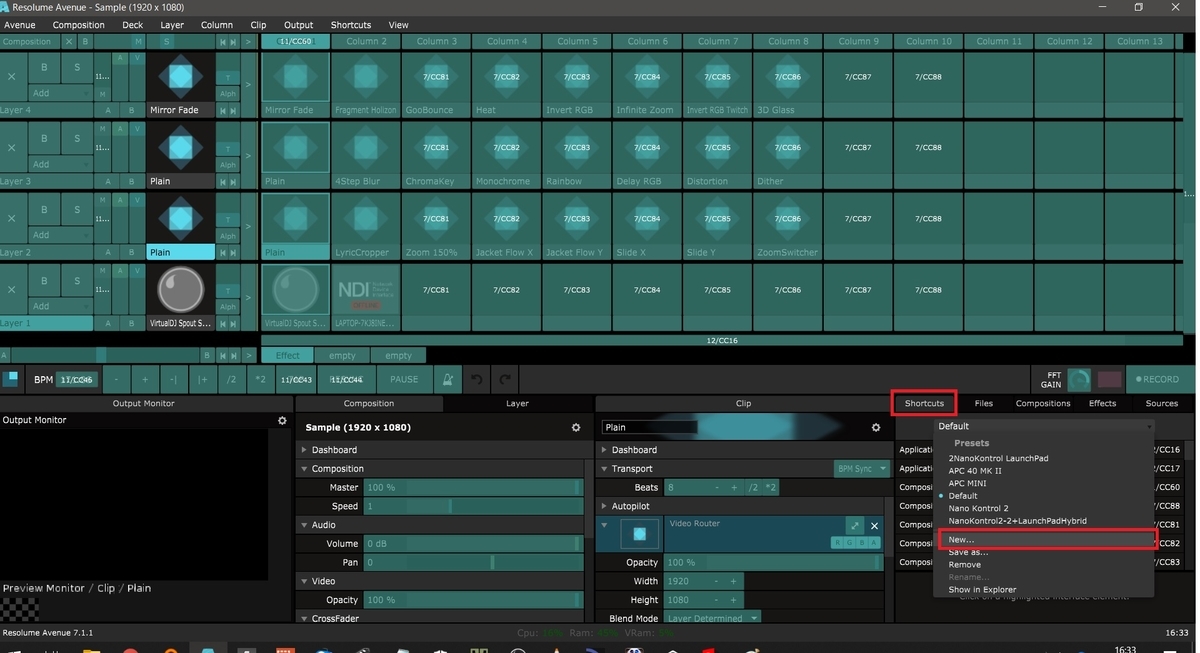The image size is (1200, 653).
Task: Open clip settings via the gear icon
Action: 875,427
